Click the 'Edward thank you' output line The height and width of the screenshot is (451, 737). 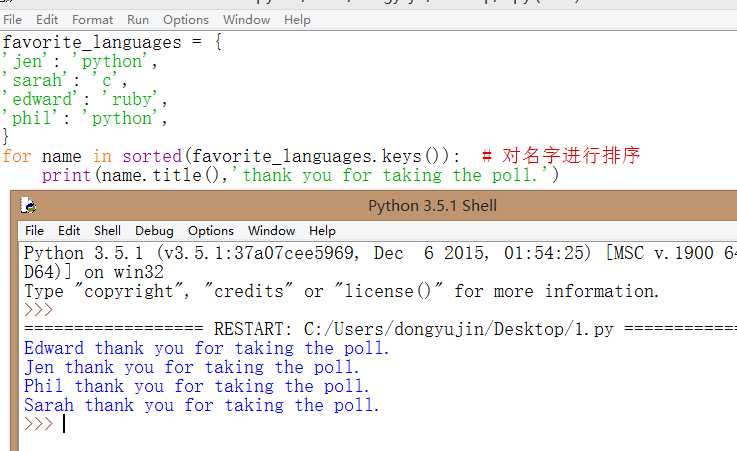click(207, 348)
